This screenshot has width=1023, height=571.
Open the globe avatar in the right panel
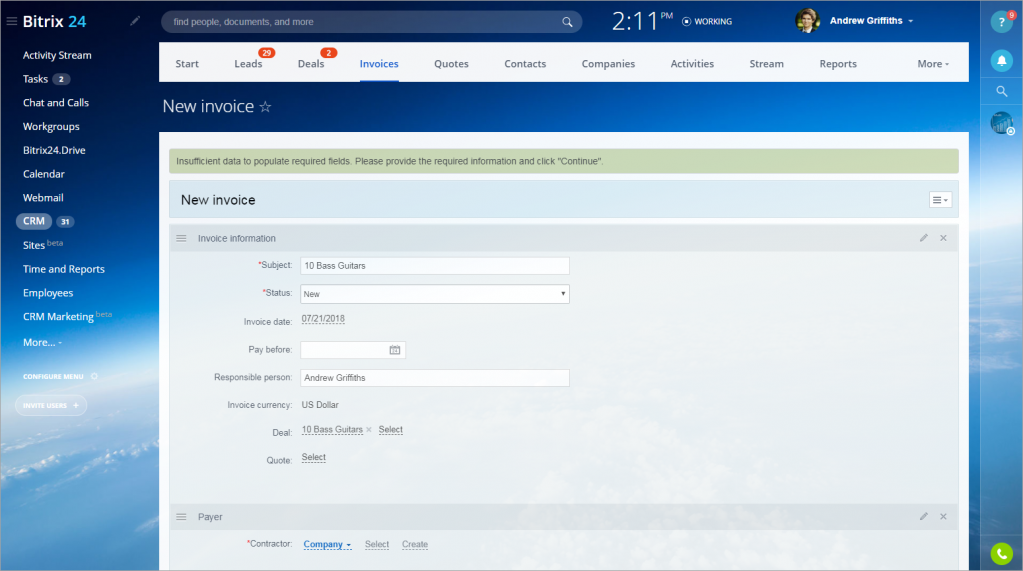pyautogui.click(x=1001, y=123)
